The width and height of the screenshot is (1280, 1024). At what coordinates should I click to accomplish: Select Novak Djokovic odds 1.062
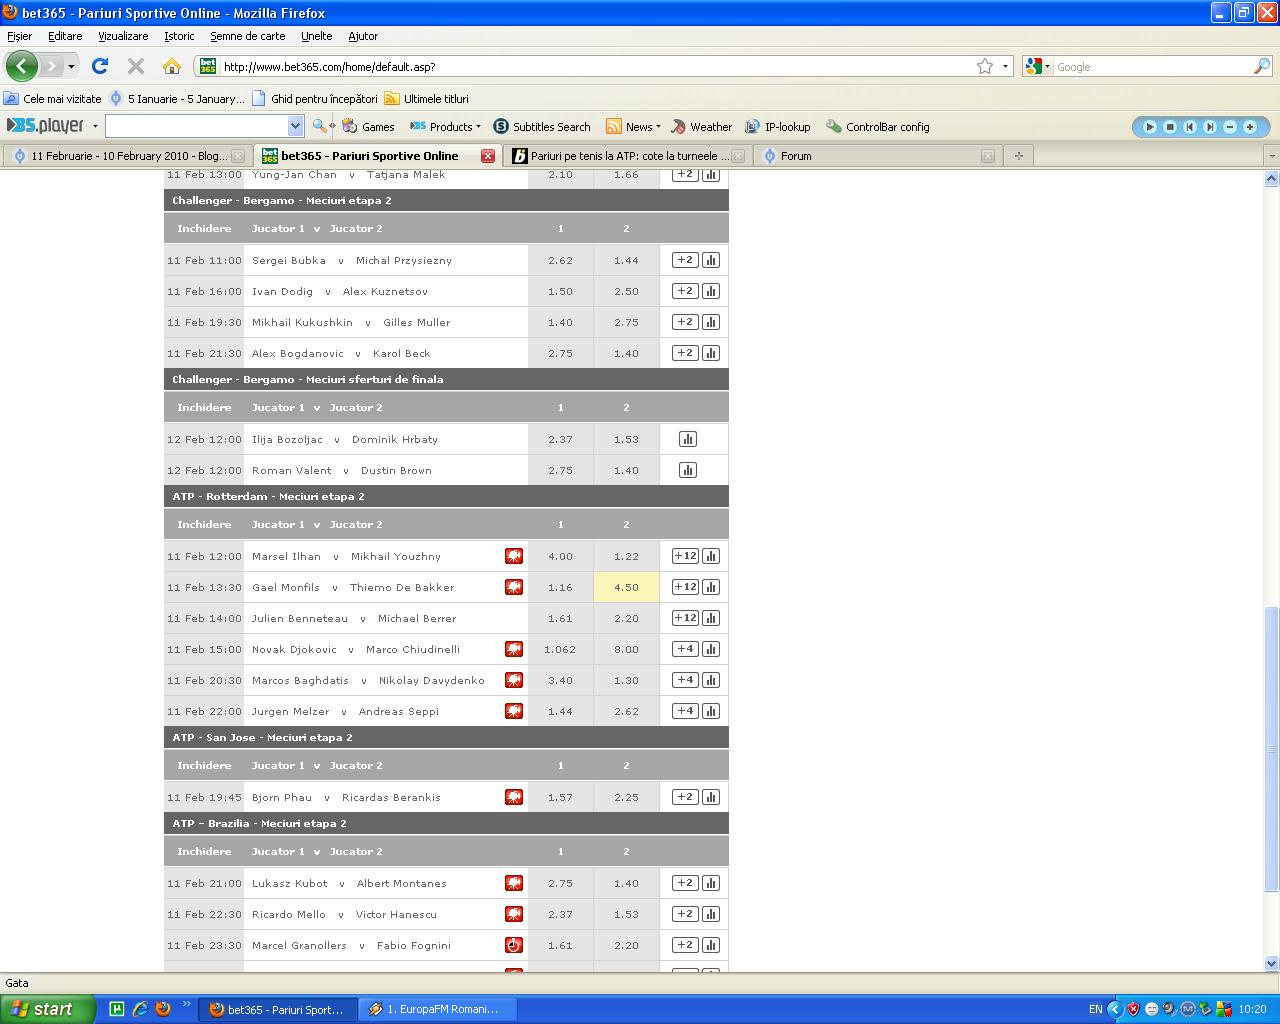pos(560,649)
